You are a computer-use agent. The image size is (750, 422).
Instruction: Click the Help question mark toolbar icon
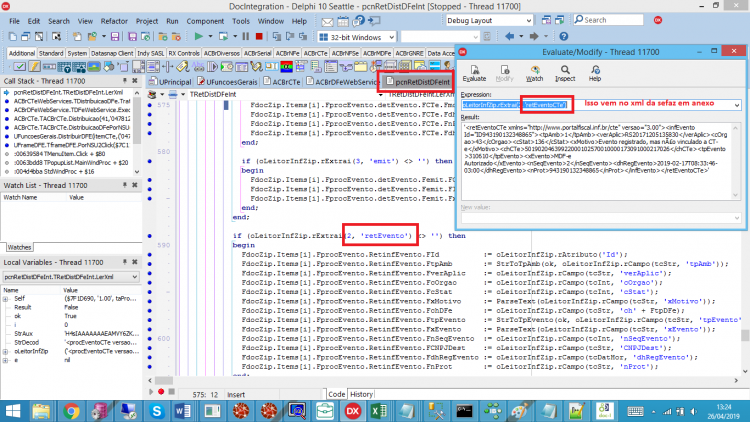(x=563, y=36)
